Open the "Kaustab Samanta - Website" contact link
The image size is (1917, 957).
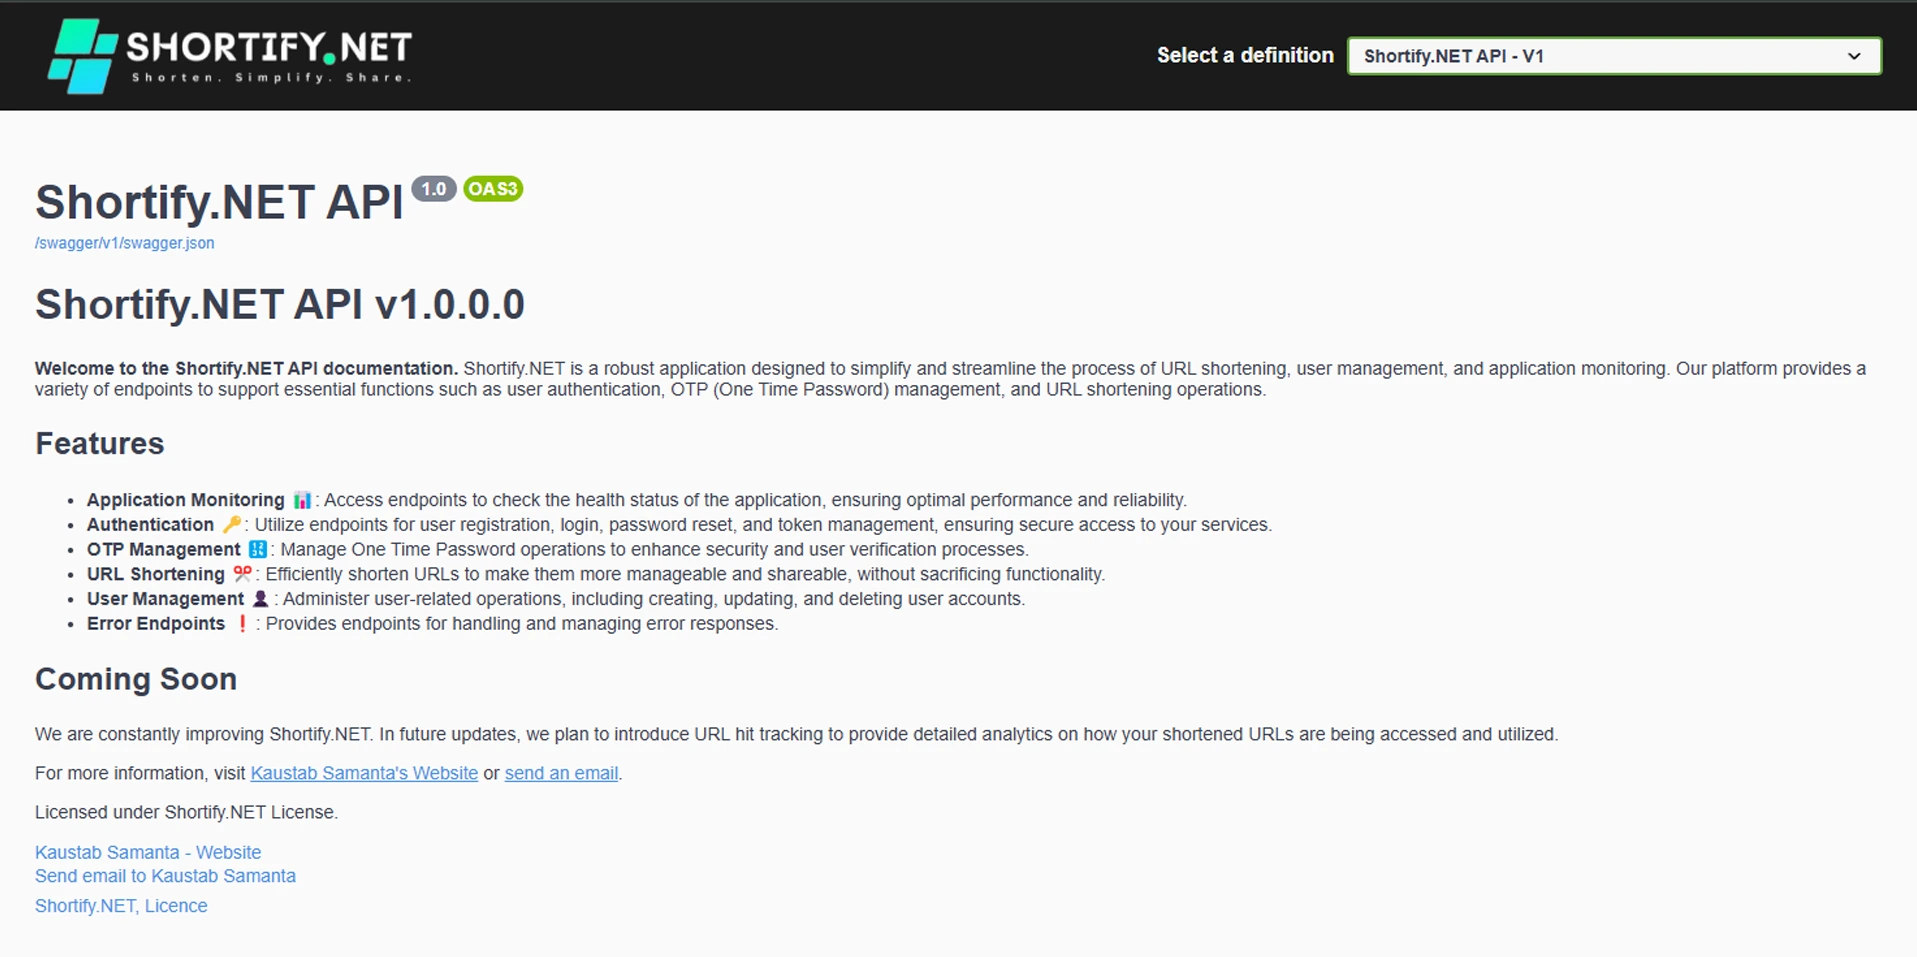coord(148,852)
